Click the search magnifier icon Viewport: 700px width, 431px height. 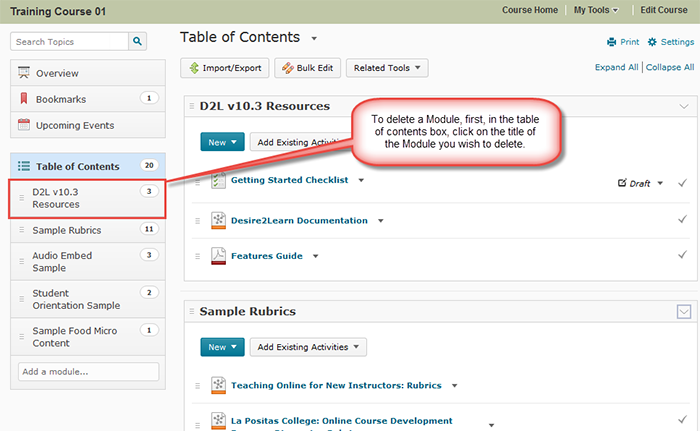tap(138, 42)
